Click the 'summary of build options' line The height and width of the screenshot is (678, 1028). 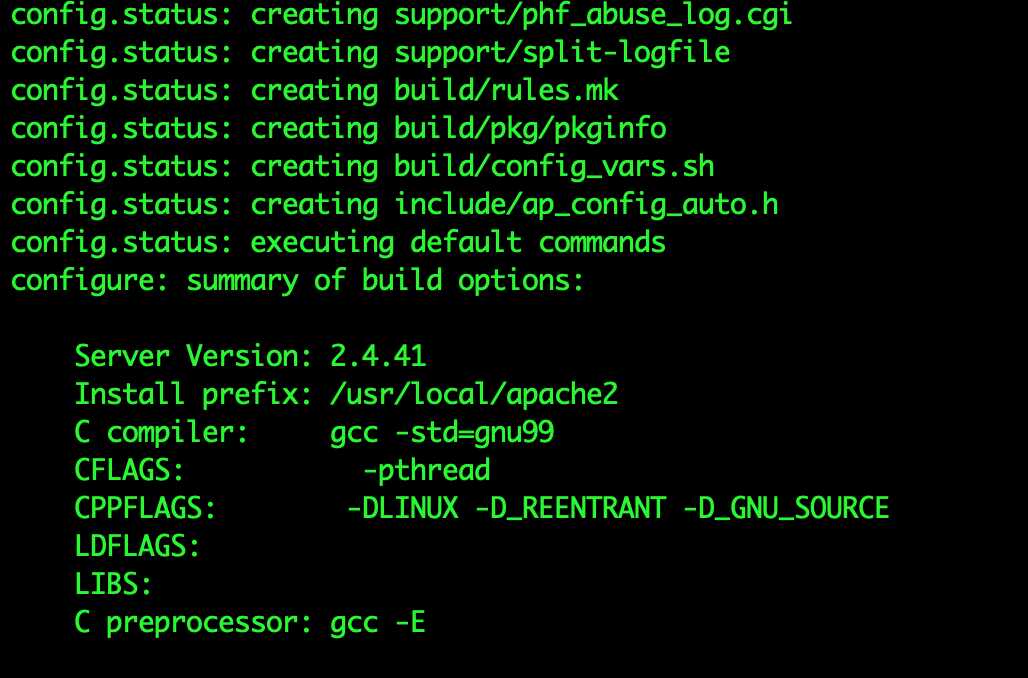(385, 280)
